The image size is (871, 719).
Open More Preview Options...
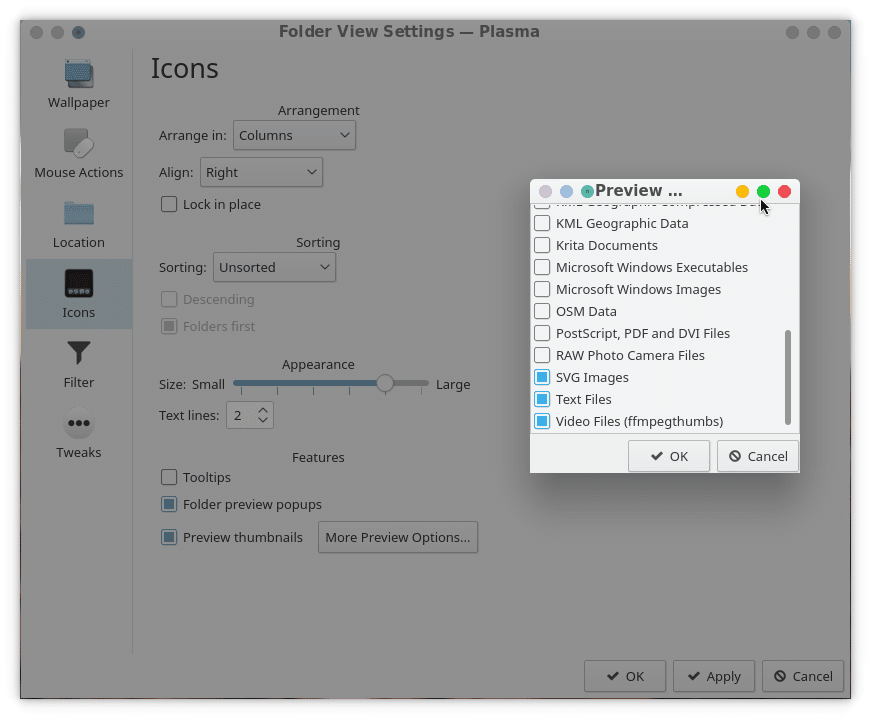point(398,537)
